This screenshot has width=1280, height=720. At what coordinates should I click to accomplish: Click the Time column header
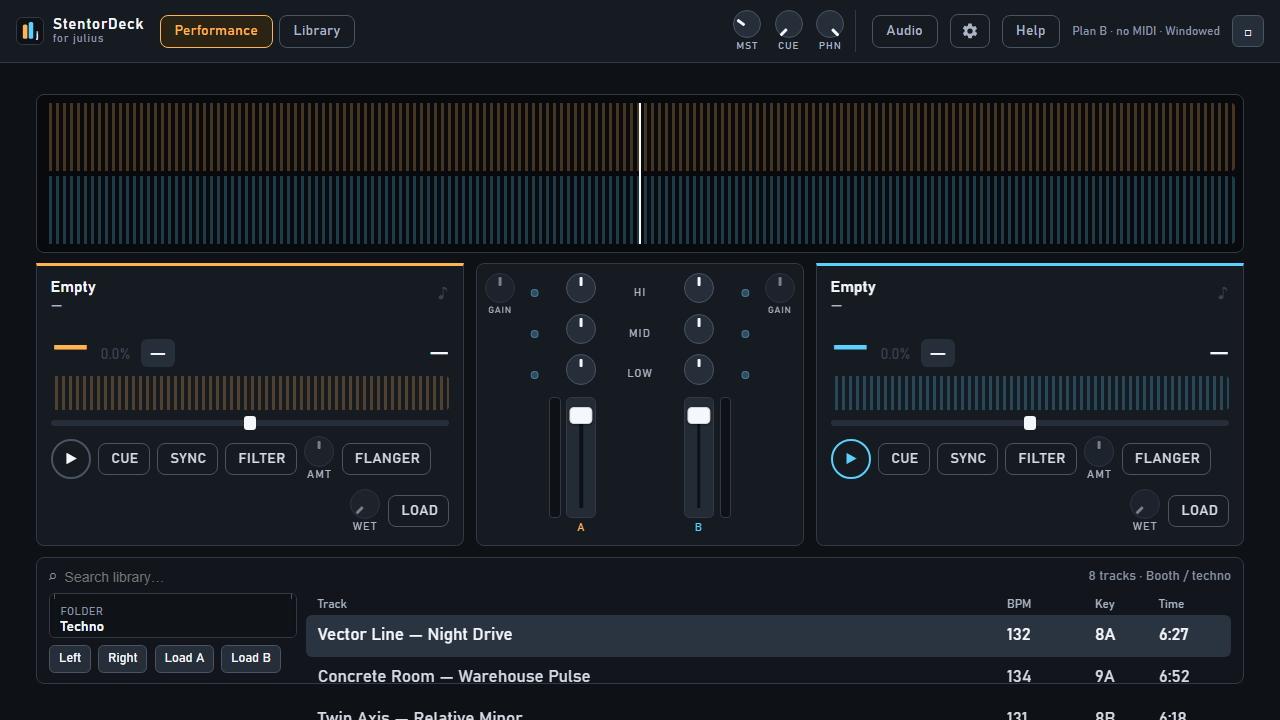[x=1171, y=604]
